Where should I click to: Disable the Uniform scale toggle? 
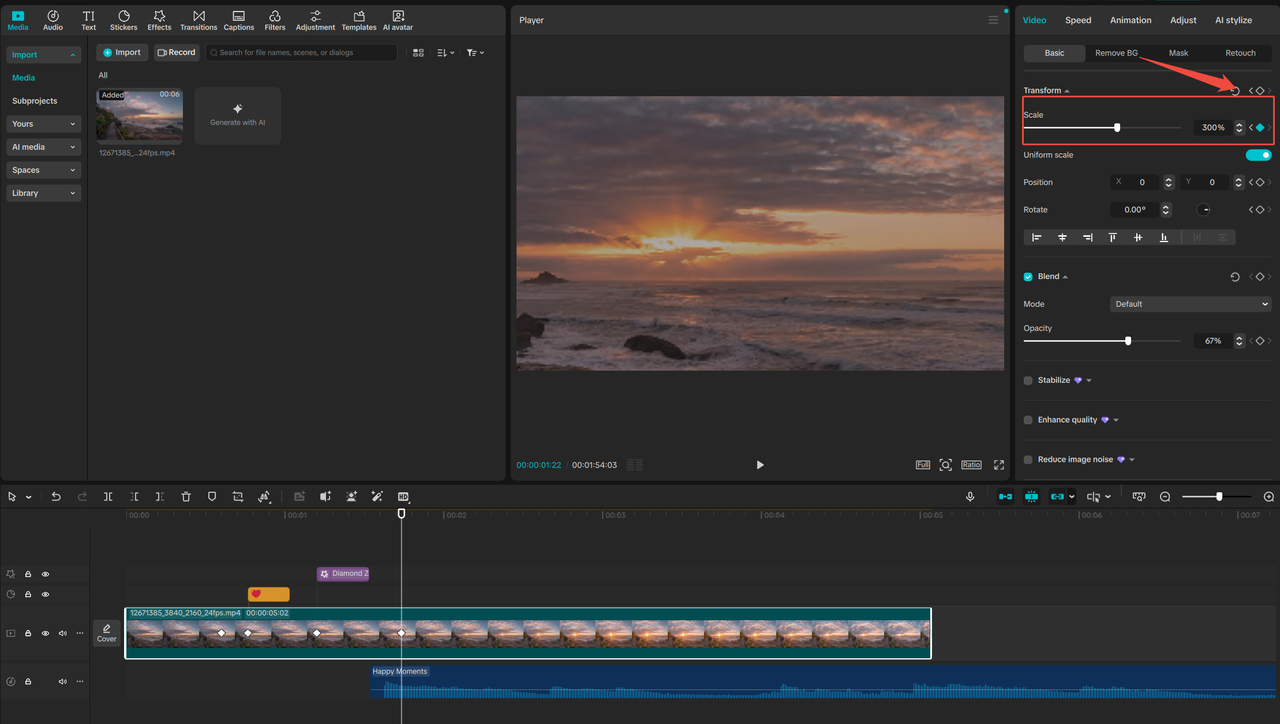[x=1258, y=155]
